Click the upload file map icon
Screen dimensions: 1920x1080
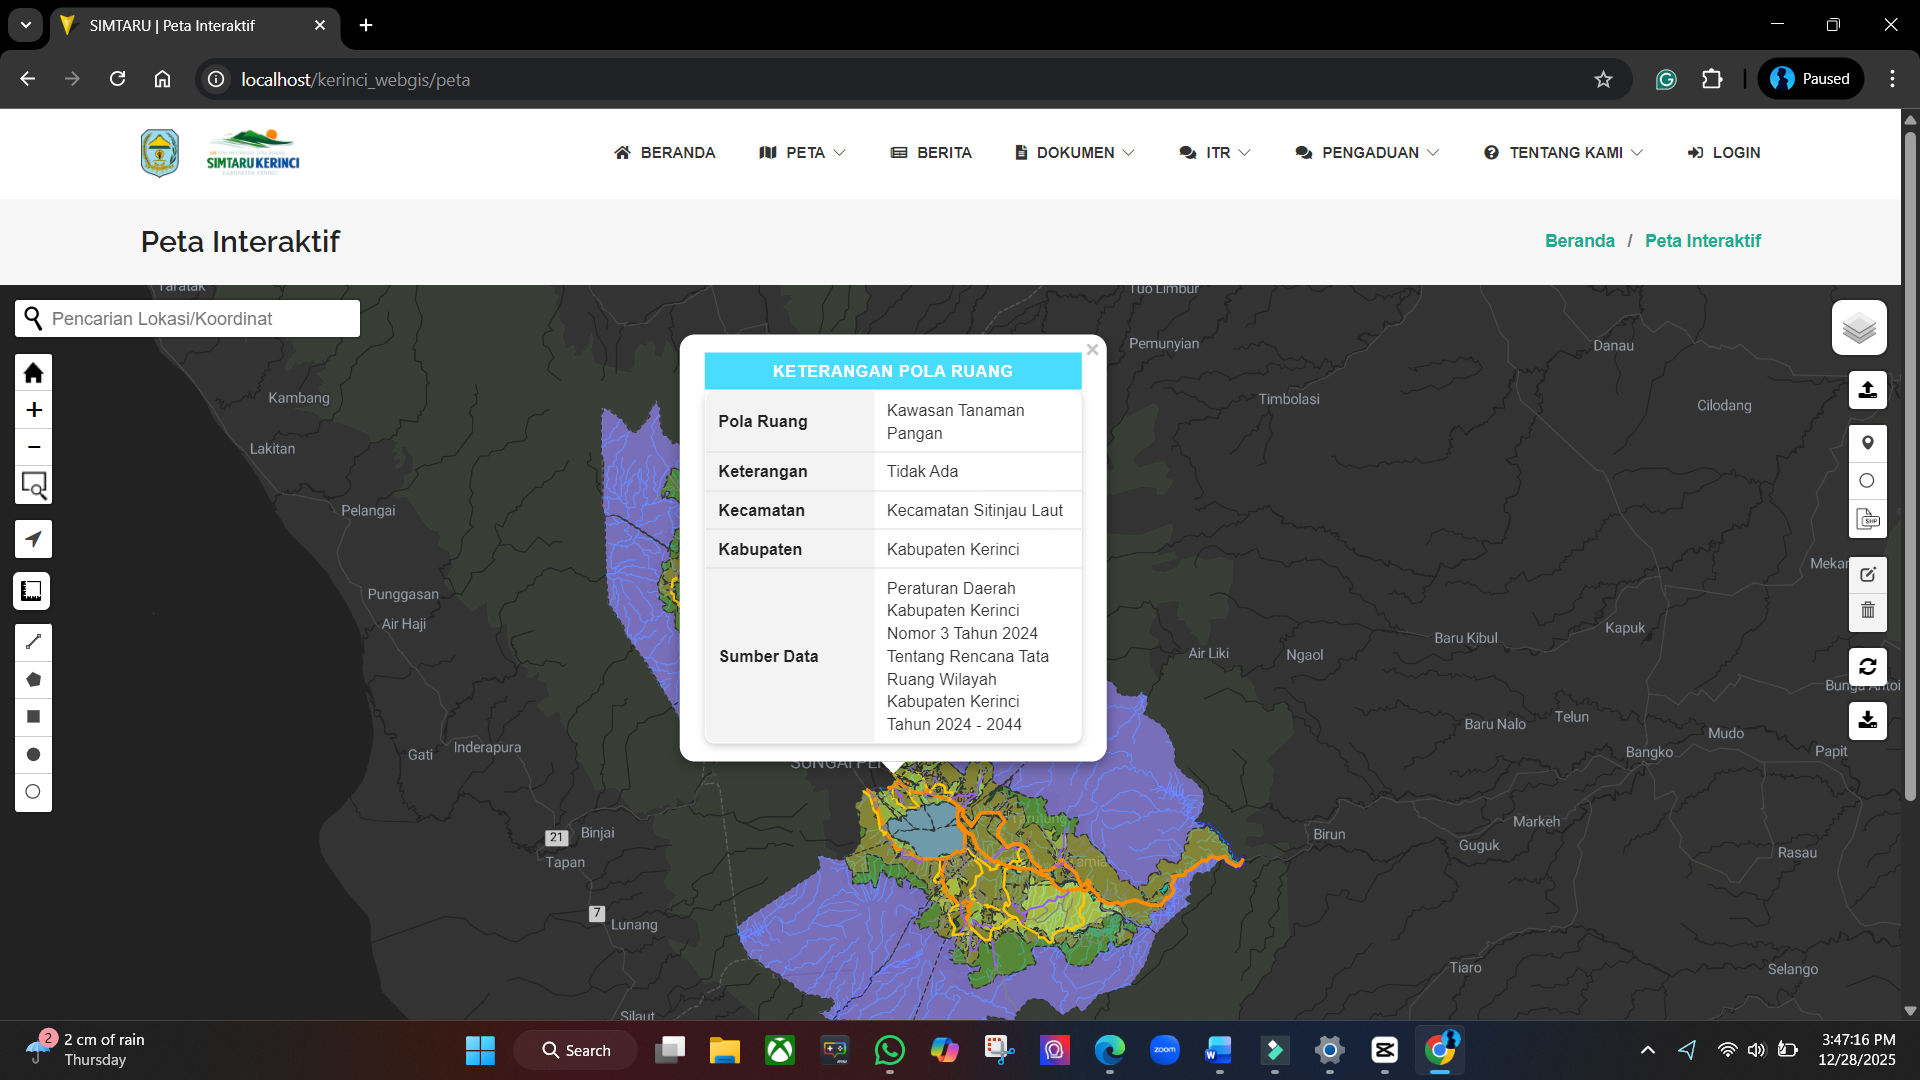(x=1867, y=390)
